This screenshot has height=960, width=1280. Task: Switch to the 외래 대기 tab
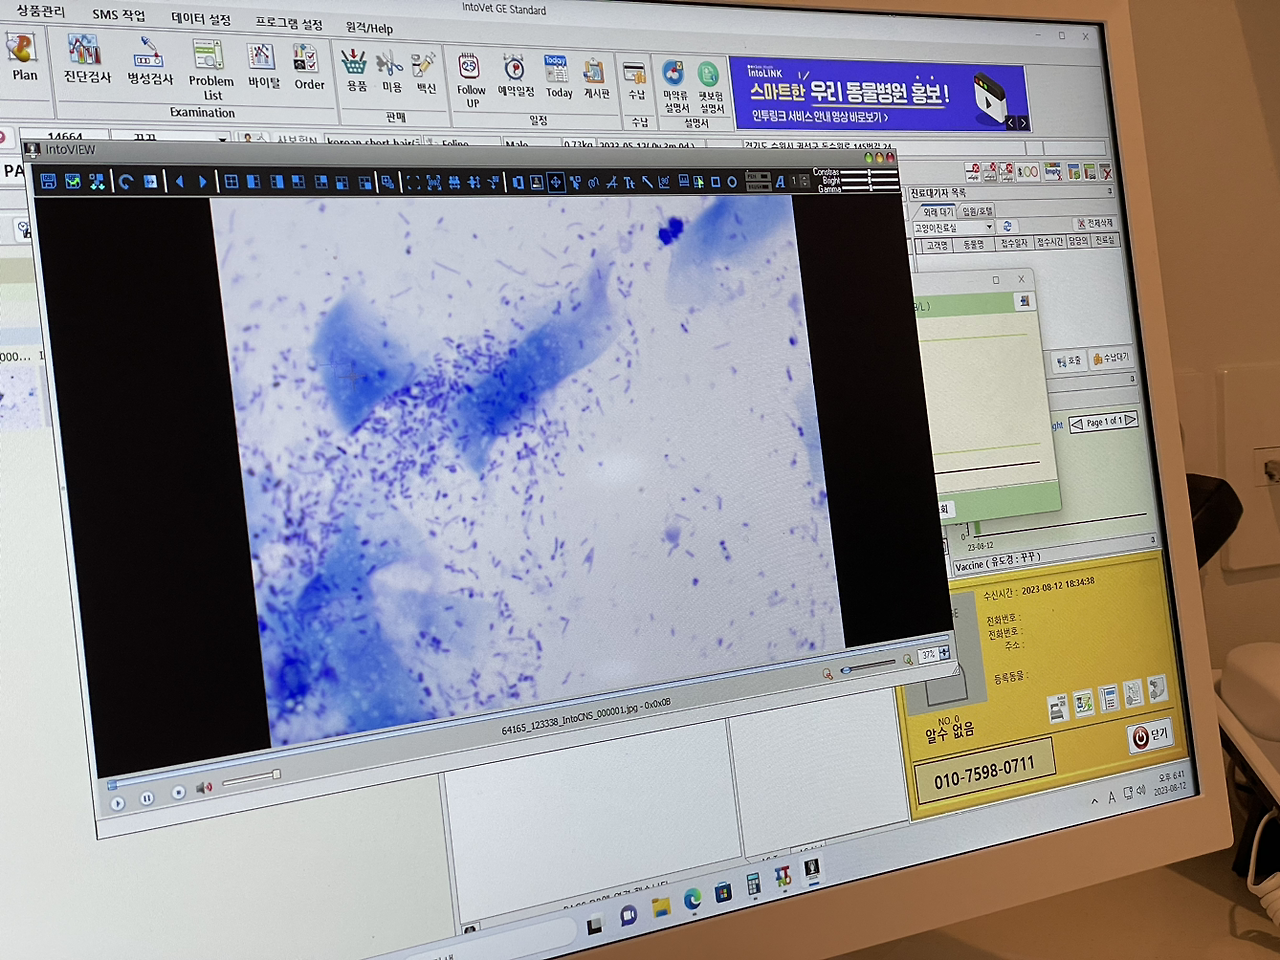click(x=937, y=212)
